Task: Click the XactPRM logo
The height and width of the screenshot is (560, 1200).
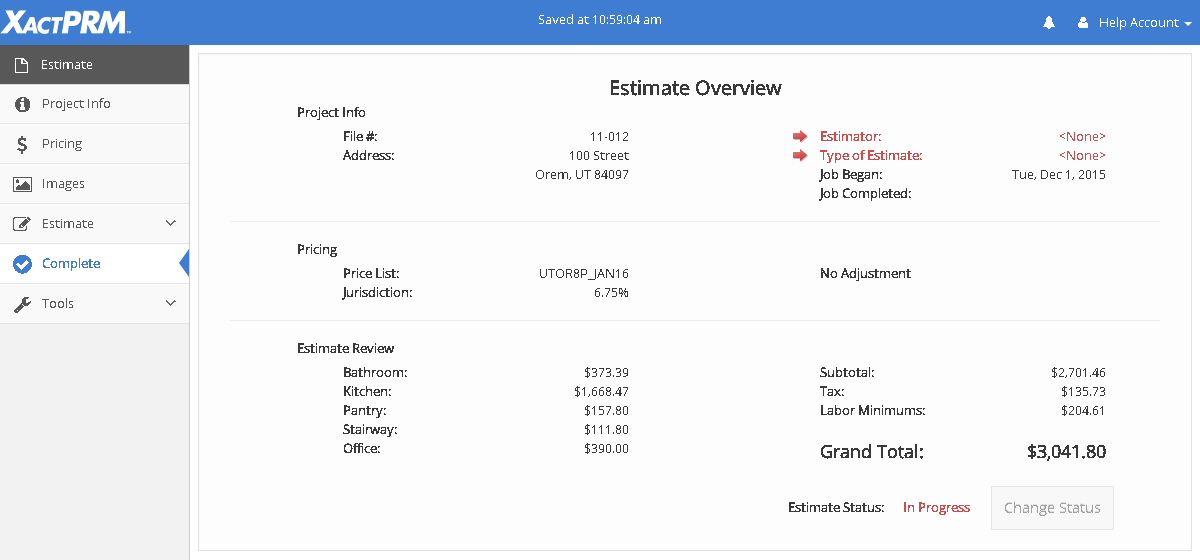Action: coord(64,22)
